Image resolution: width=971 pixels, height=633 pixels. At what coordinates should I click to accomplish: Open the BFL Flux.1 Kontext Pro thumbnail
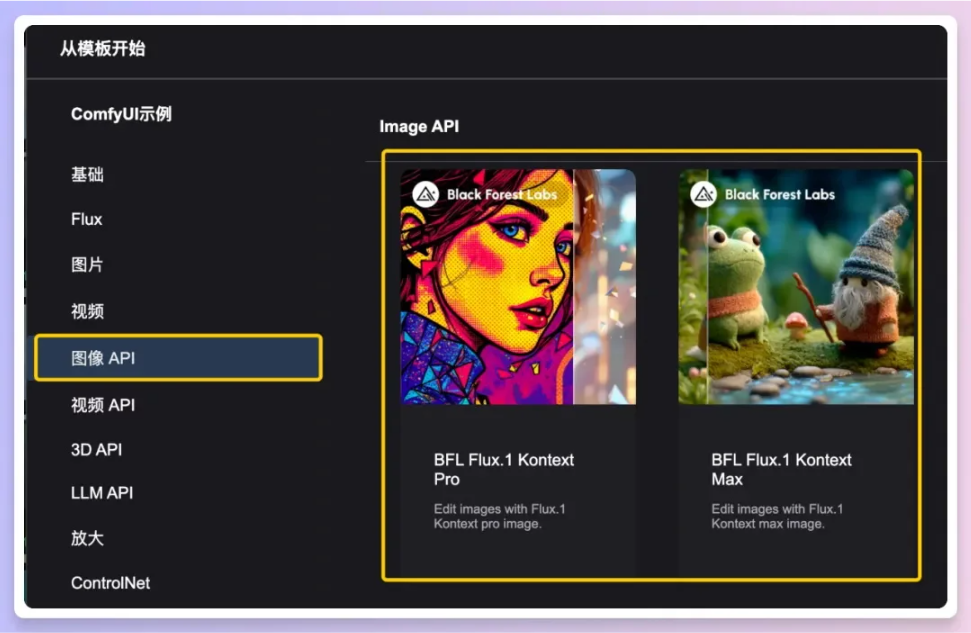tap(518, 287)
